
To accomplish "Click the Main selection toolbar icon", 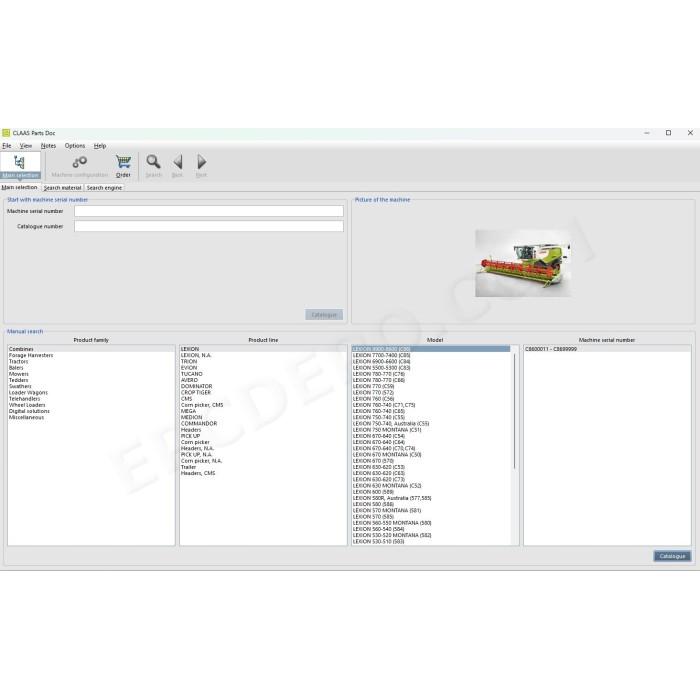I will [x=20, y=165].
